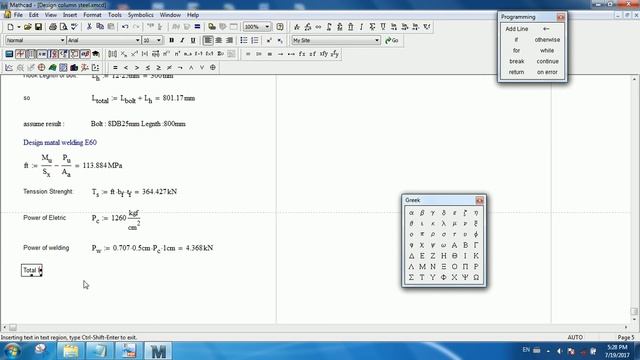
Task: Center-align the text
Action: point(218,40)
